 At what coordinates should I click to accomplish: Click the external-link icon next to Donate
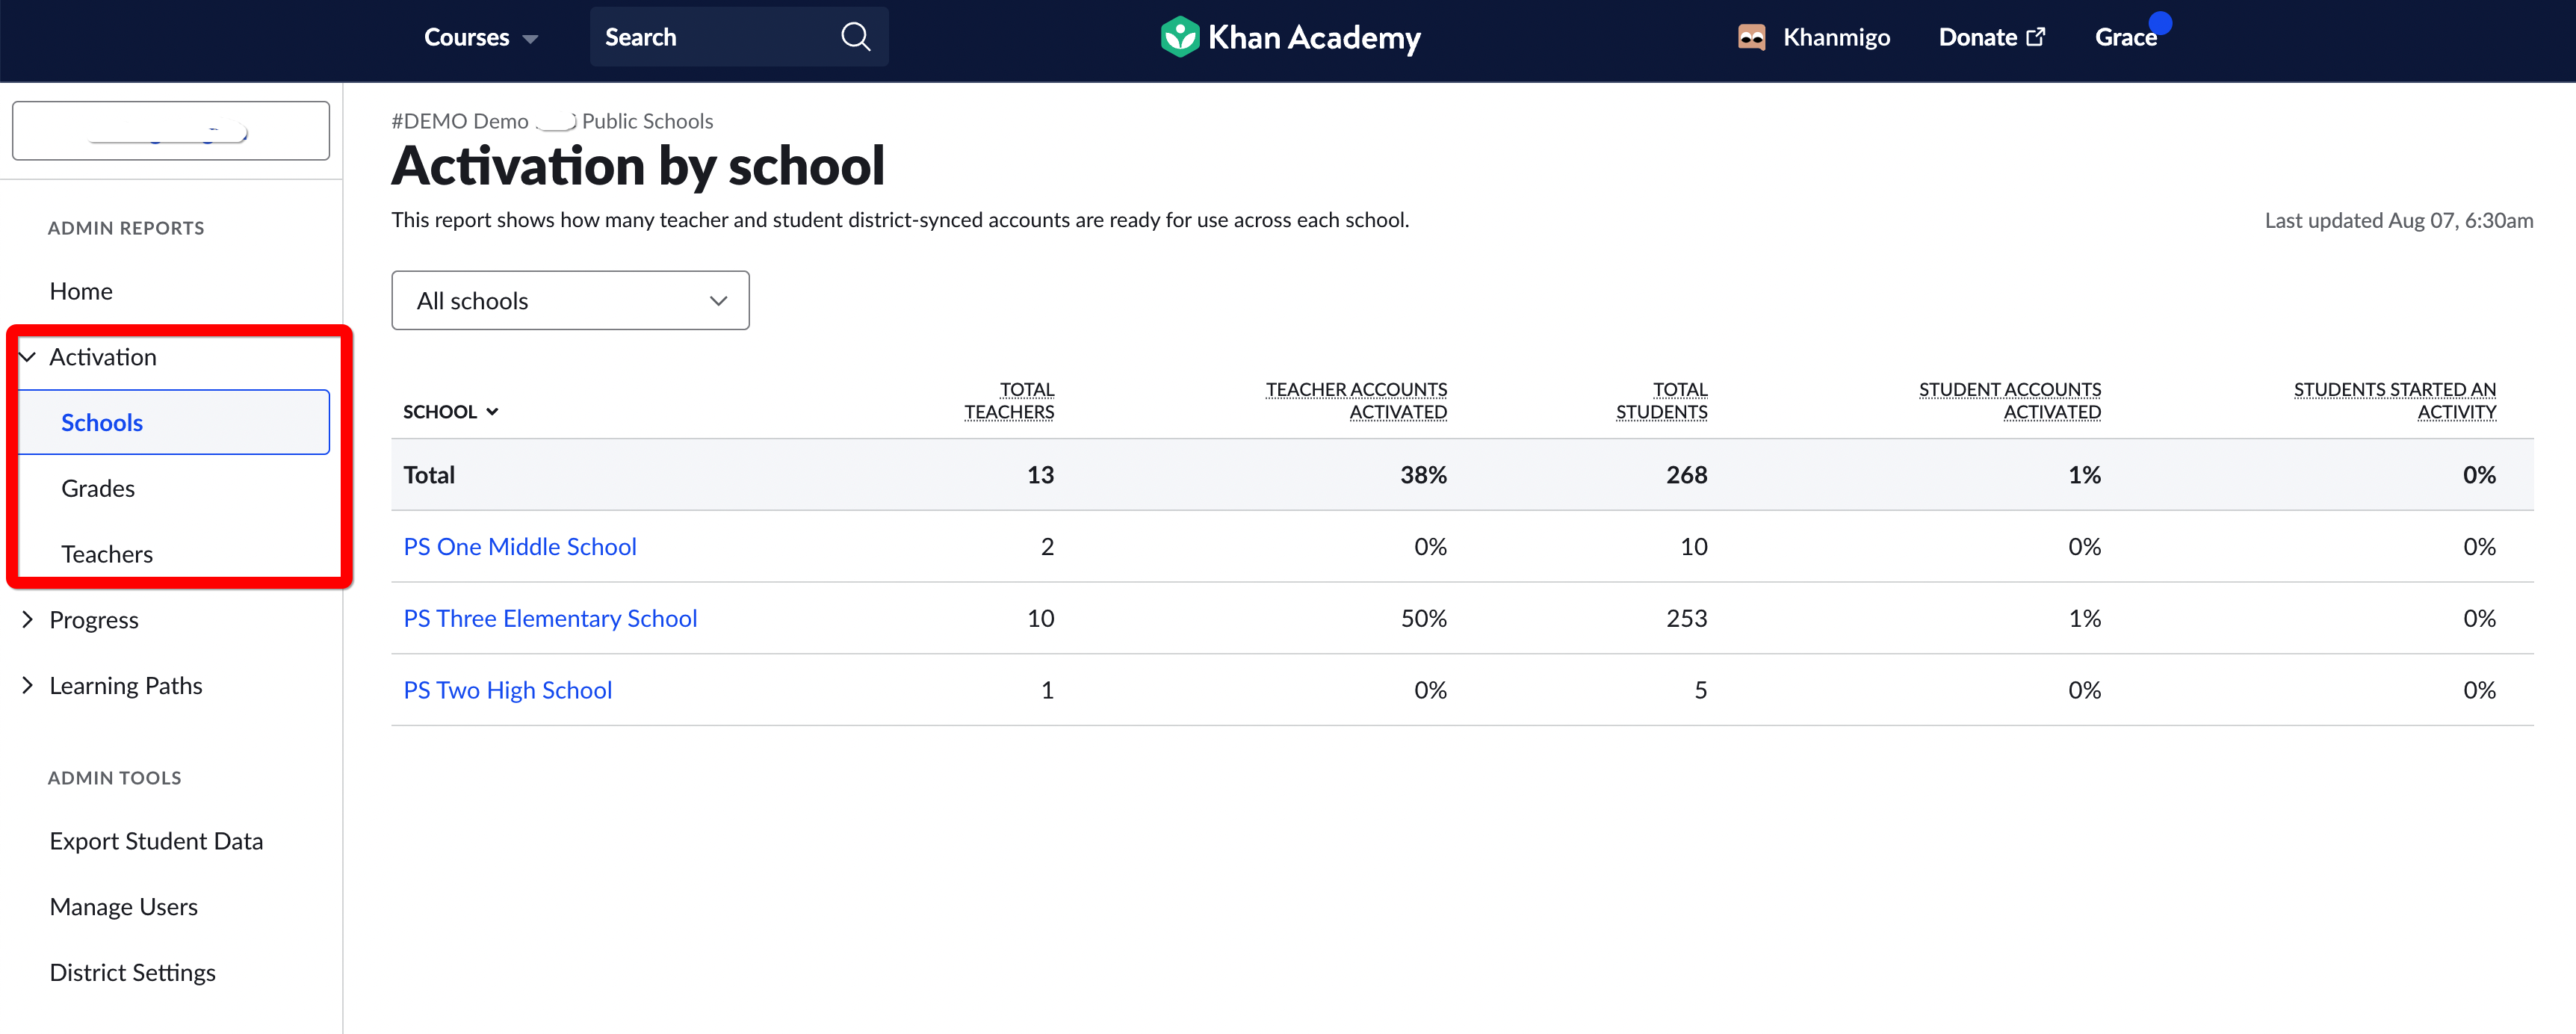(2037, 36)
